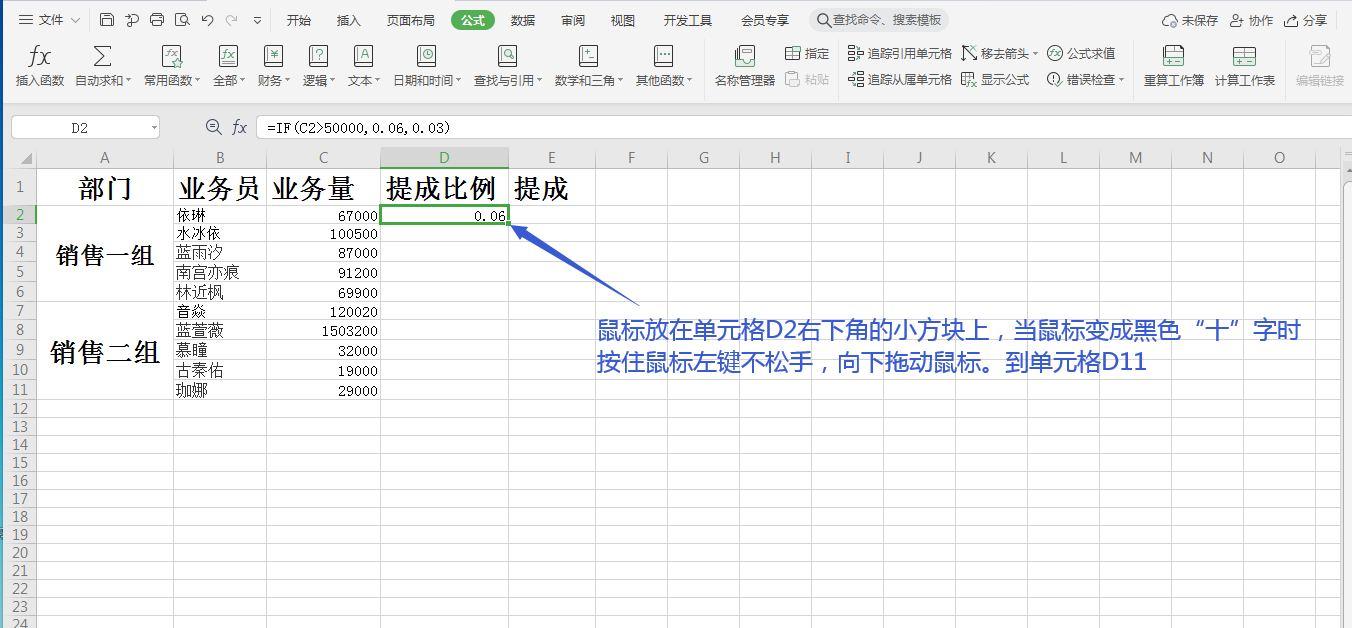Viewport: 1352px width, 628px height.
Task: Click the fx icon beside formula bar
Action: pos(240,127)
